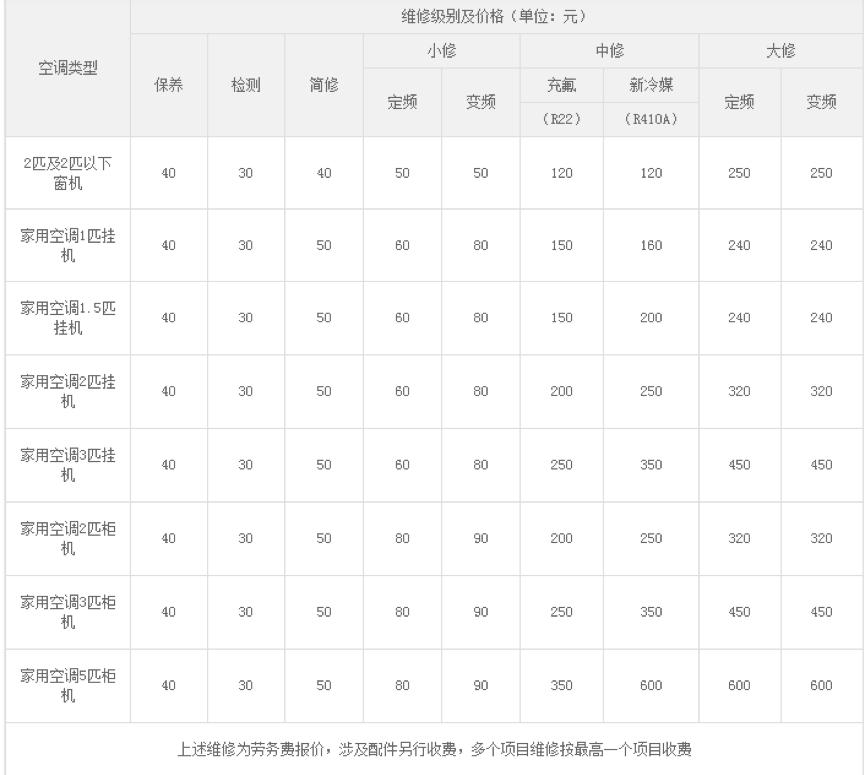
Task: Click the 家用空调1匹挂机 row label
Action: pyautogui.click(x=62, y=245)
